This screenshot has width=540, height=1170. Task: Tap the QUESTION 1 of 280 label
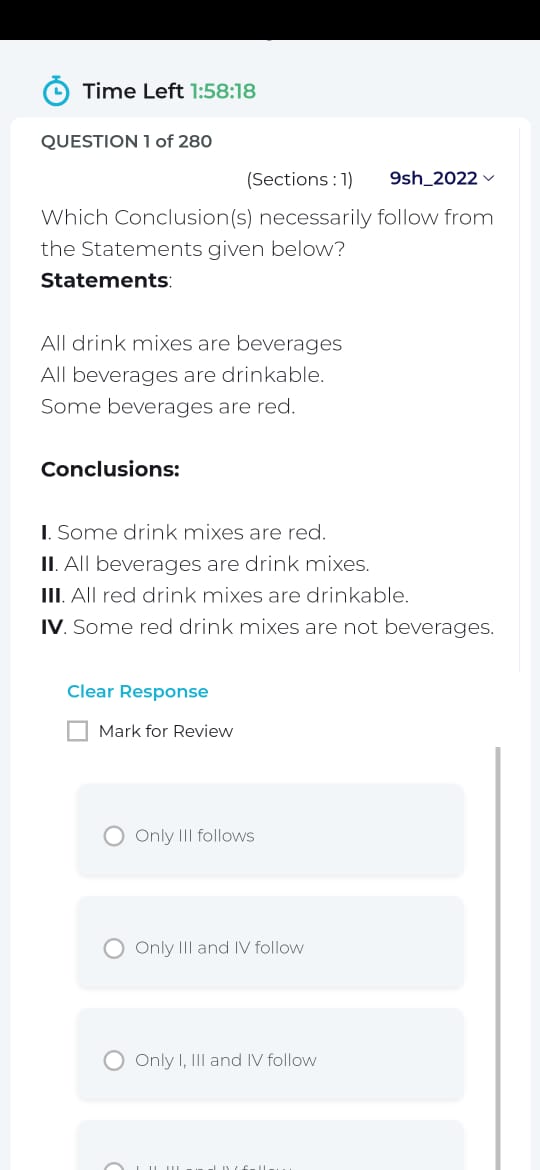126,141
